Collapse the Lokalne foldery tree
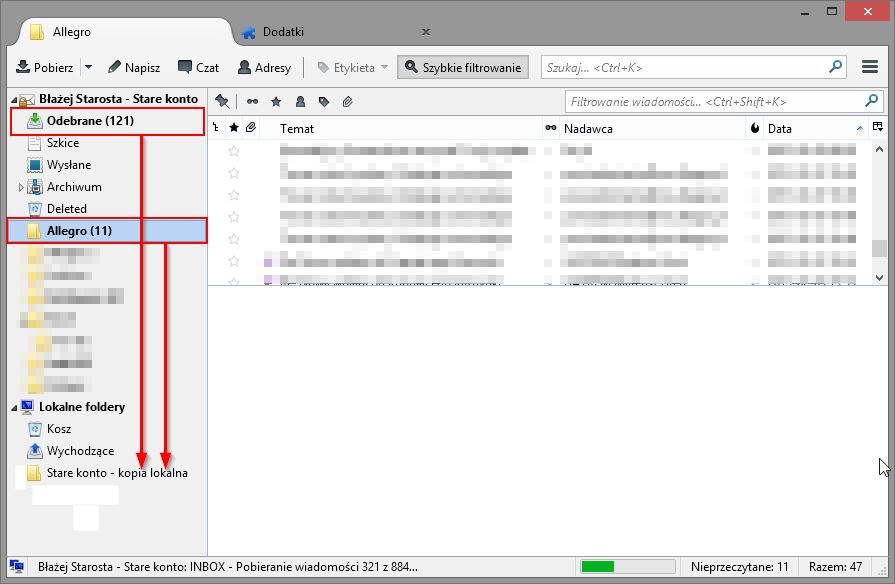 (x=14, y=407)
